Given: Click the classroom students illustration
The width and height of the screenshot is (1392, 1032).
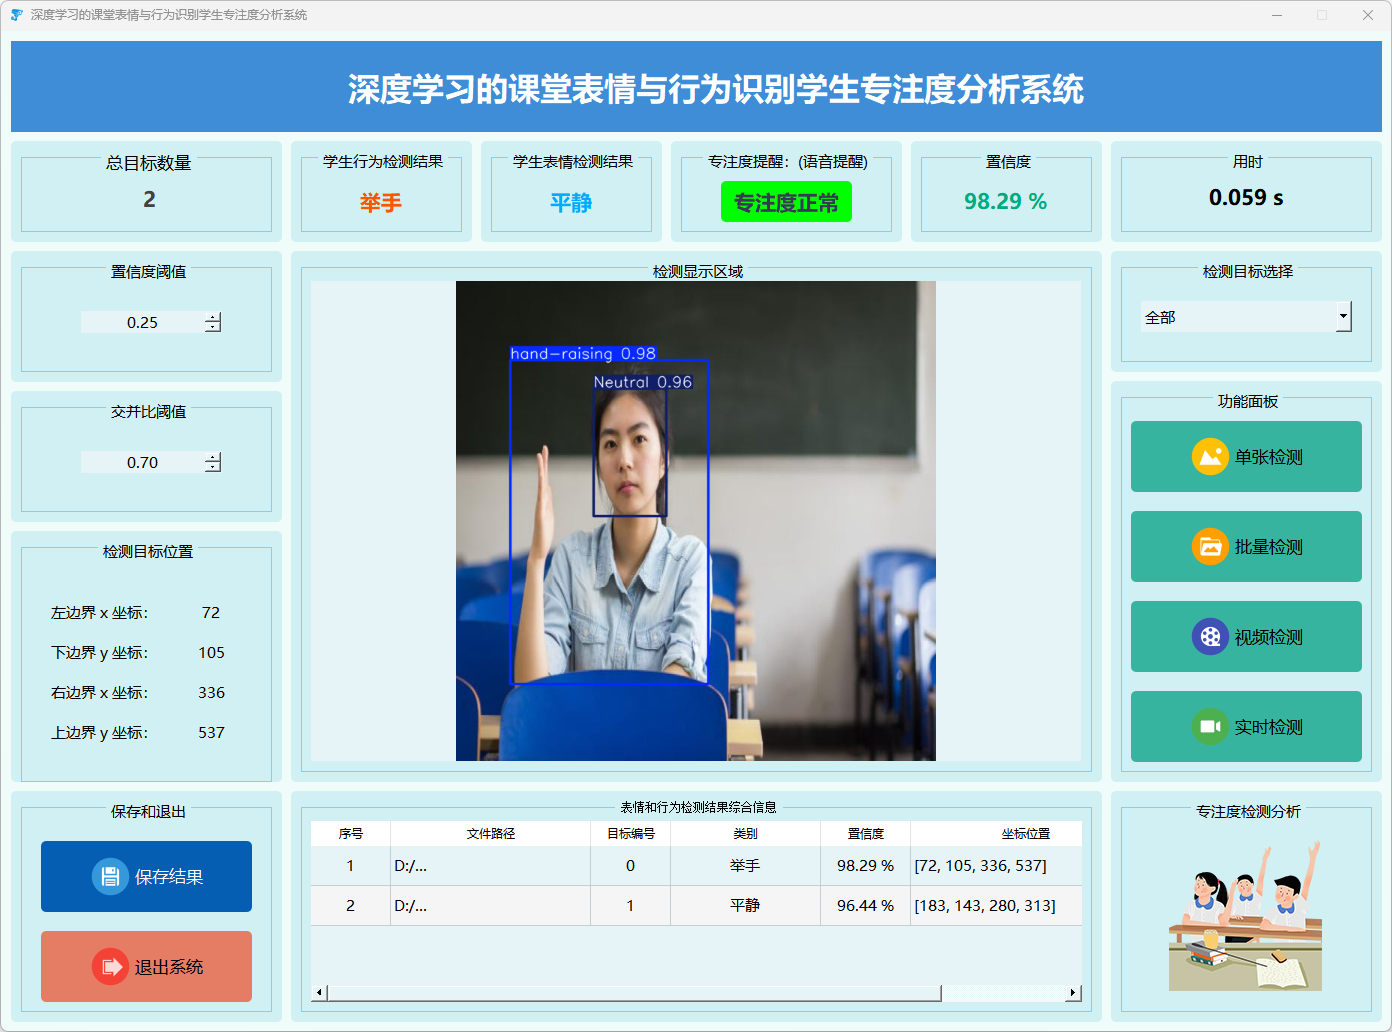Looking at the screenshot, I should pyautogui.click(x=1245, y=917).
